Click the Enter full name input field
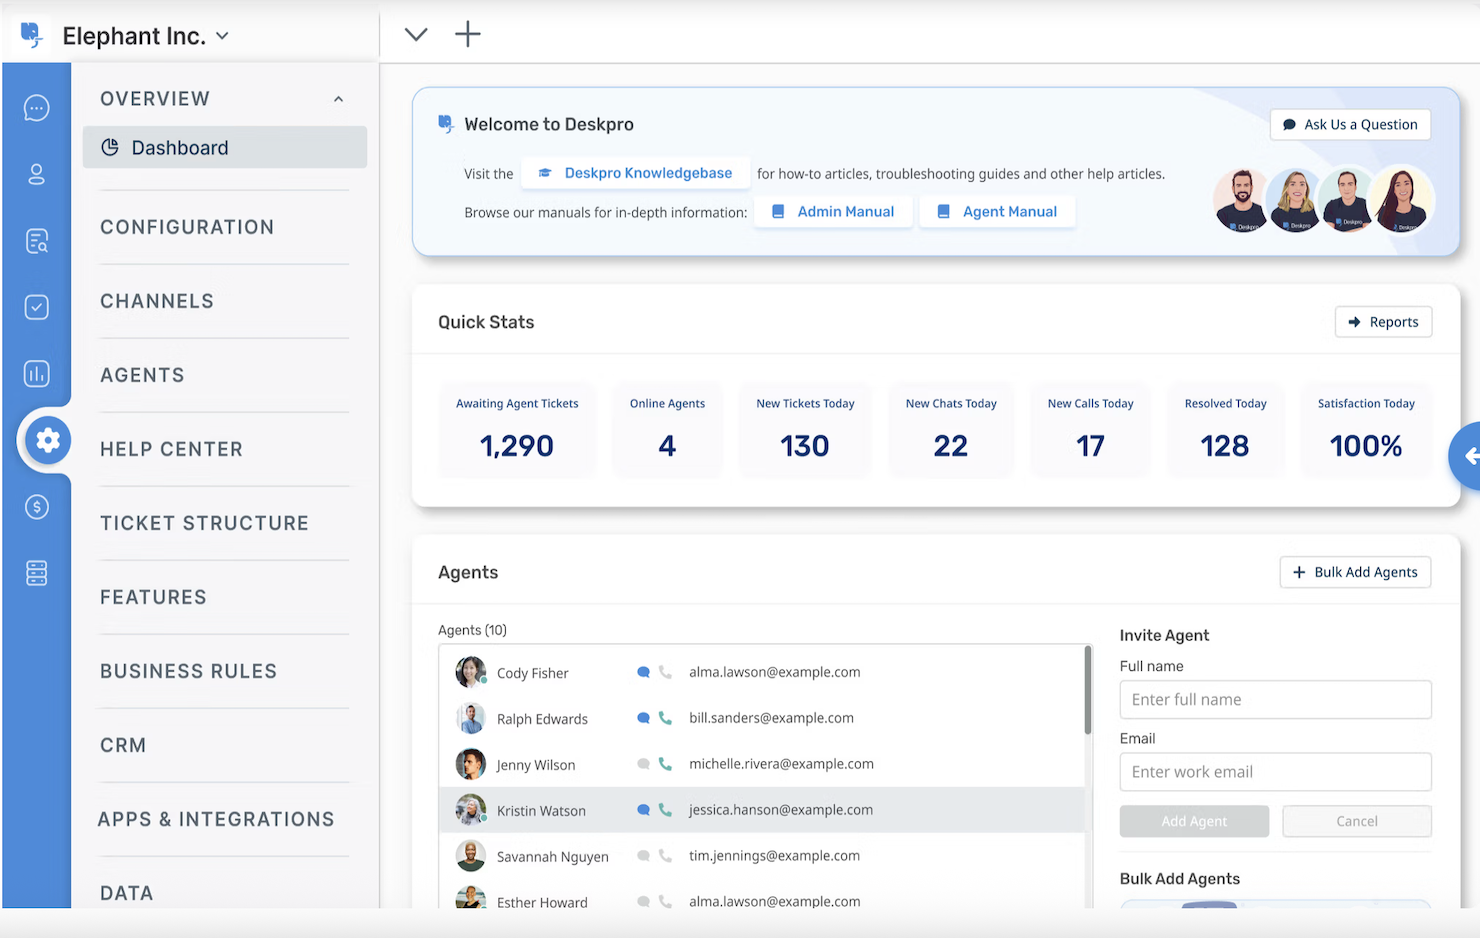The height and width of the screenshot is (938, 1480). tap(1275, 699)
